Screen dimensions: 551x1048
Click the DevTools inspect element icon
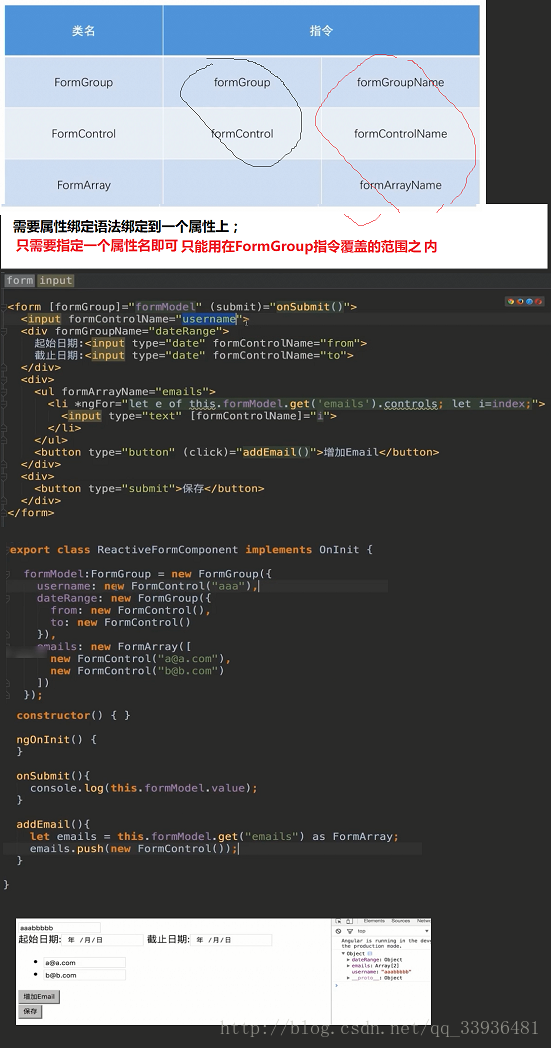pos(338,922)
